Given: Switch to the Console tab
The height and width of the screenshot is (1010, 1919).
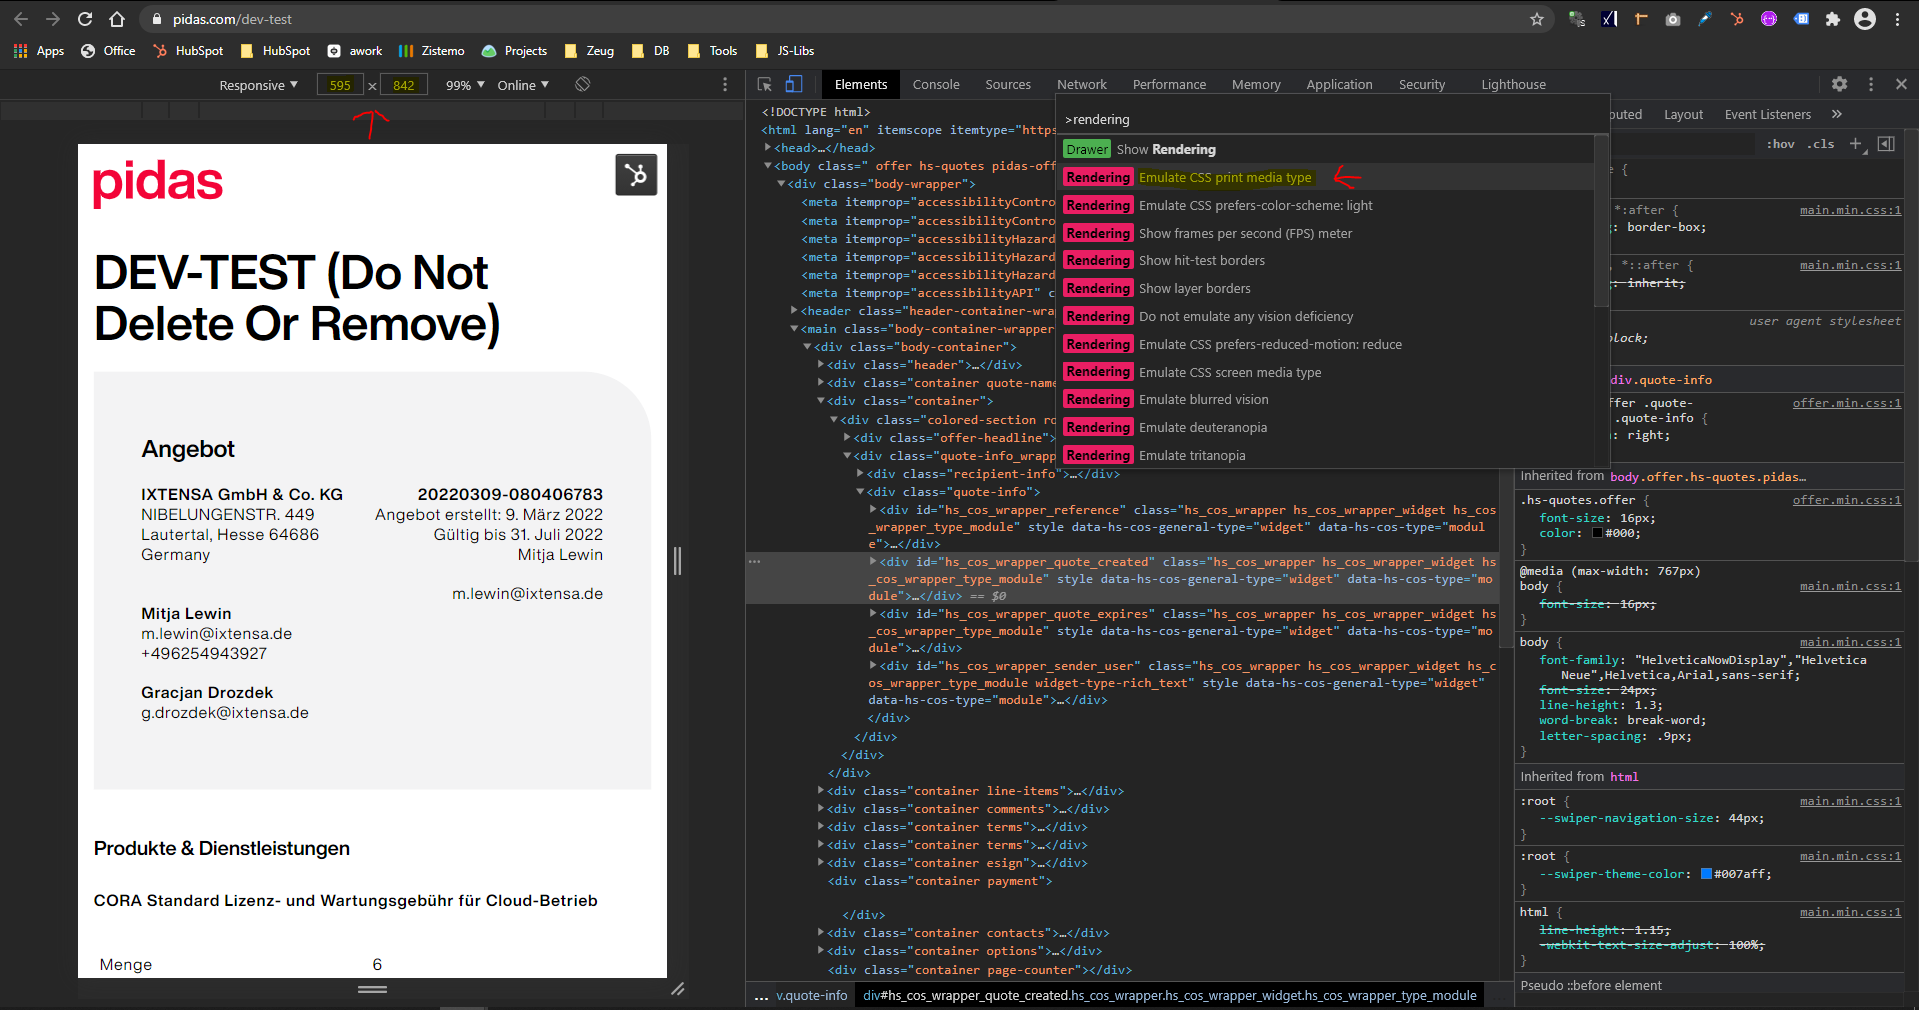Looking at the screenshot, I should point(935,85).
